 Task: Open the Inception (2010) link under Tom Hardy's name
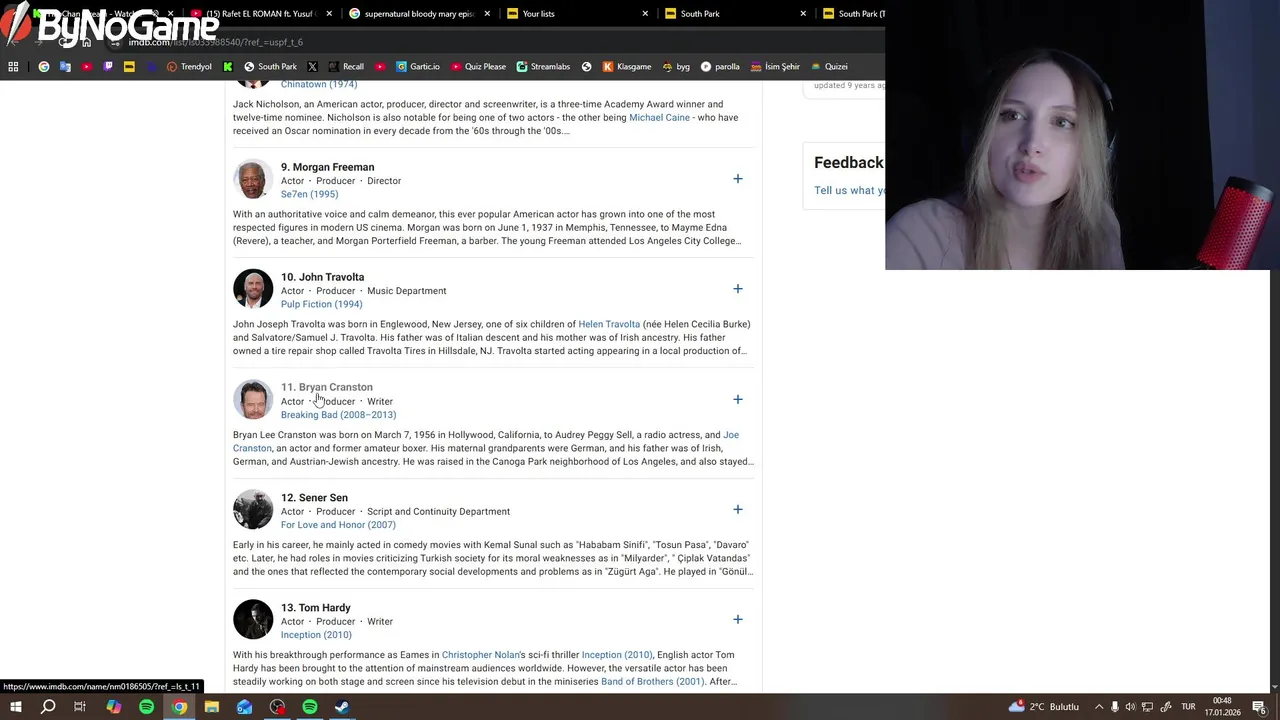click(316, 634)
